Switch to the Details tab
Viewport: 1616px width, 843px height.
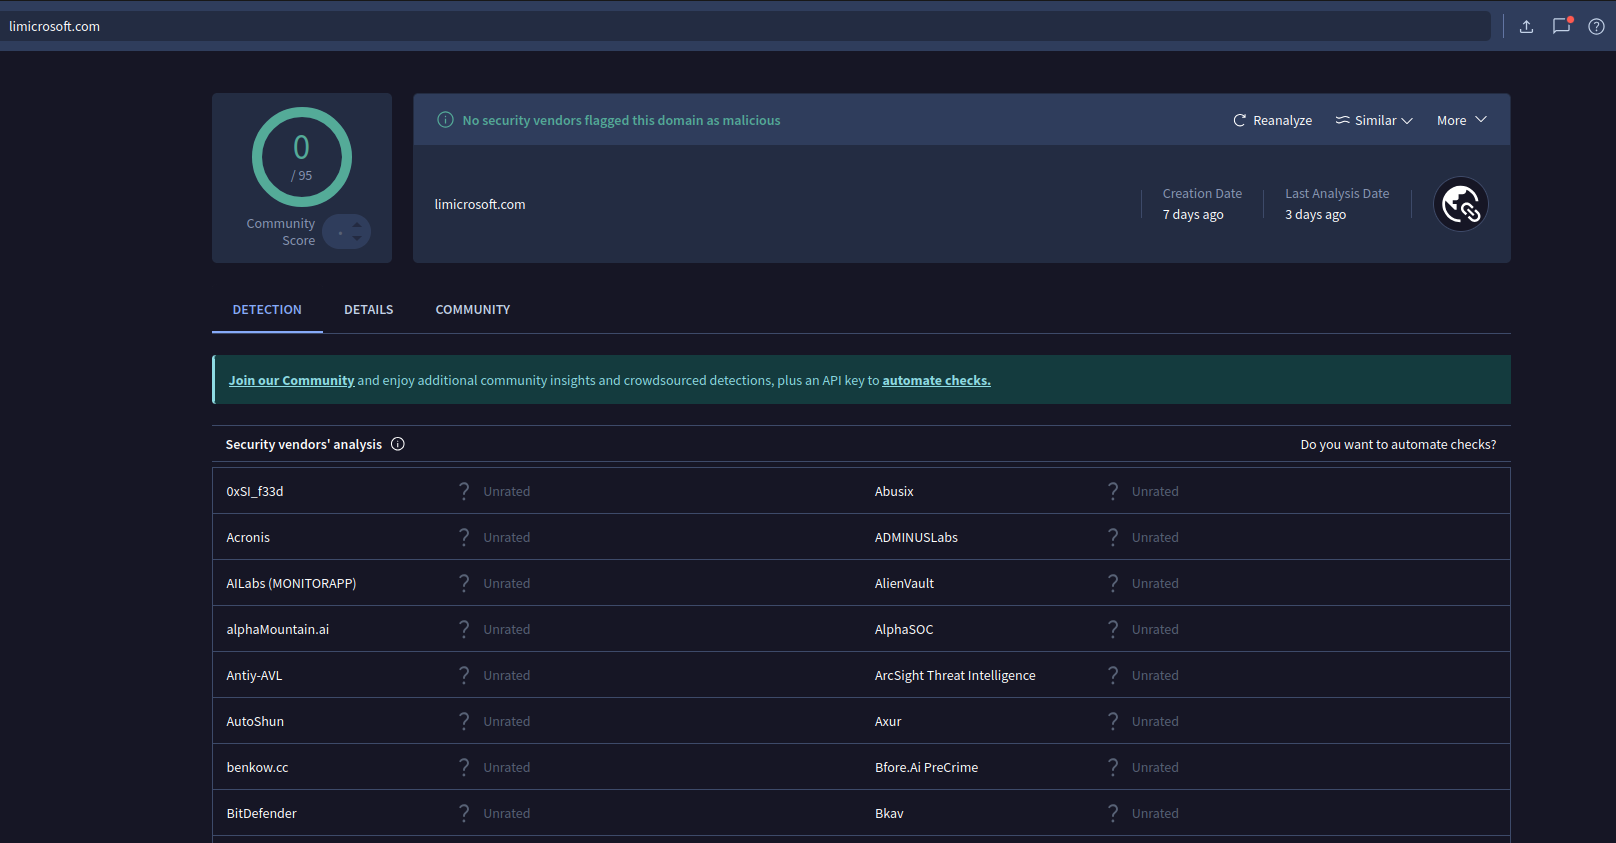tap(368, 310)
